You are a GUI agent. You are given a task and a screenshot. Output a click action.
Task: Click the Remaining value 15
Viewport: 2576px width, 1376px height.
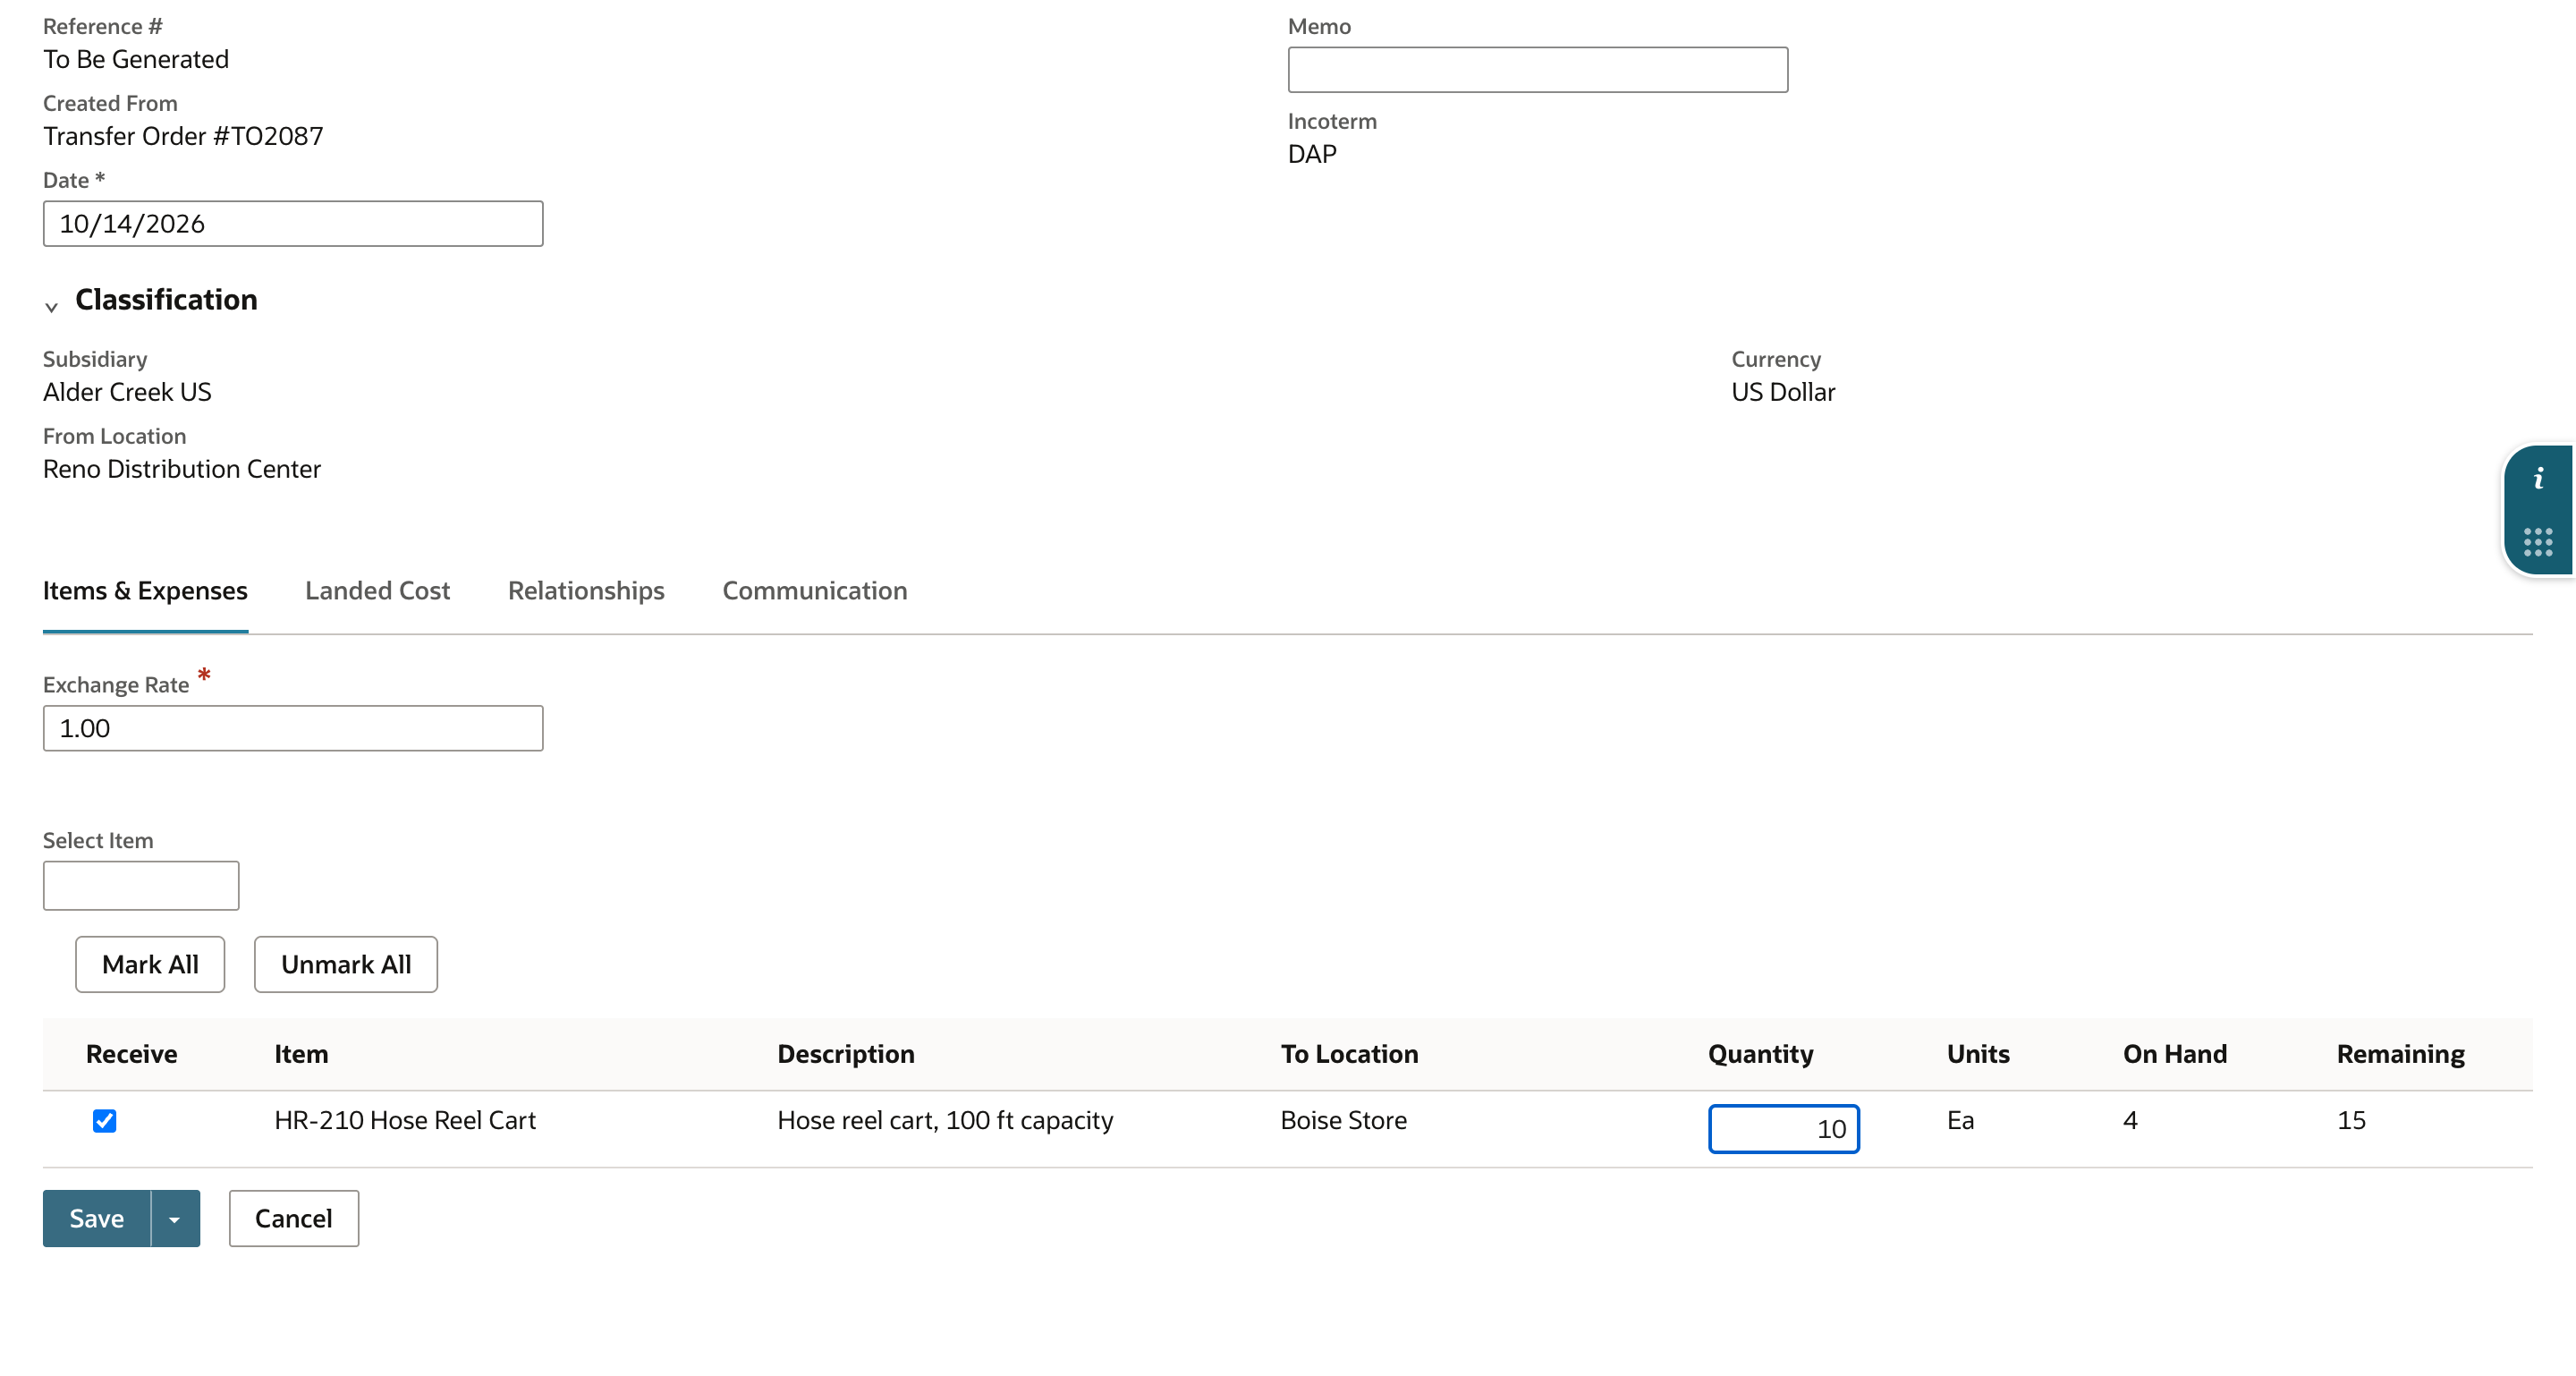[x=2351, y=1120]
